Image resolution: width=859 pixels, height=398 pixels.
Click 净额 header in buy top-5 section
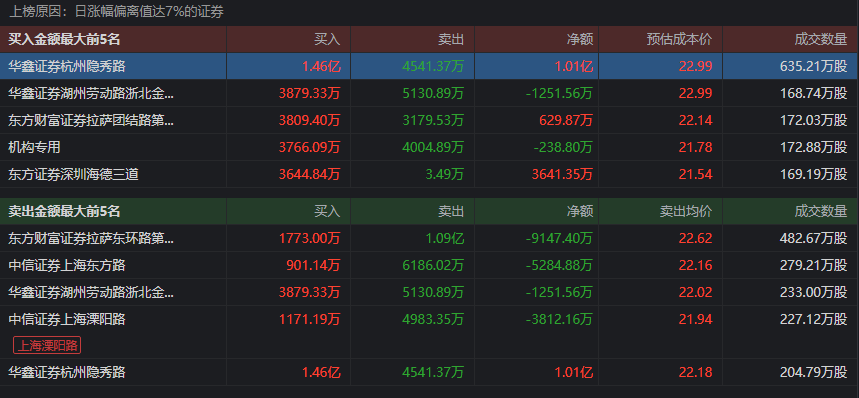[580, 39]
